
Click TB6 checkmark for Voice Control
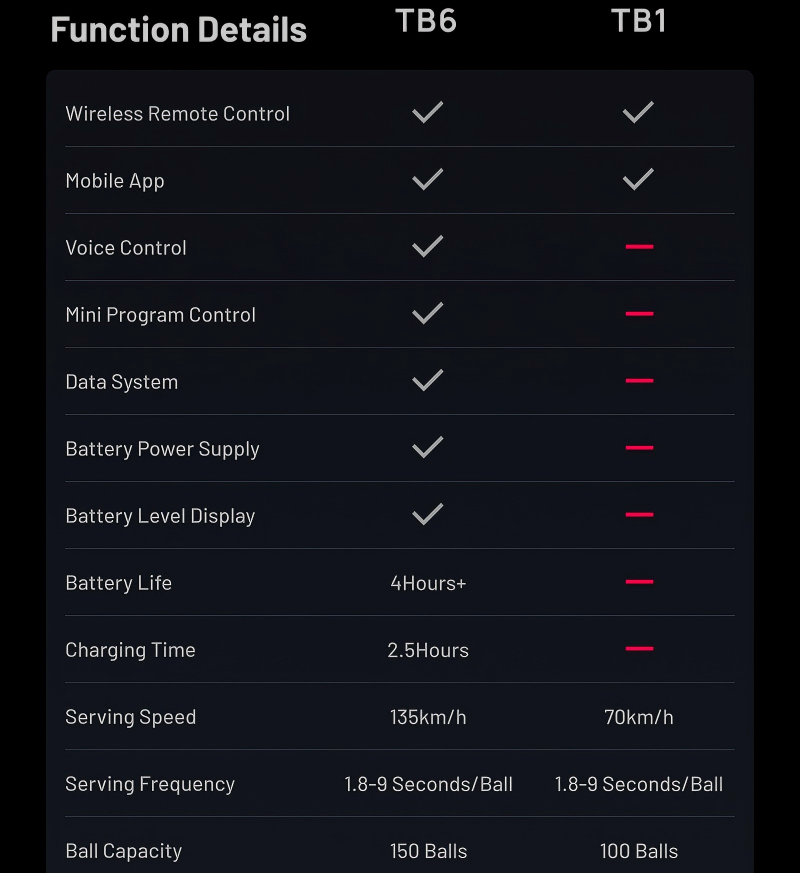pyautogui.click(x=428, y=247)
